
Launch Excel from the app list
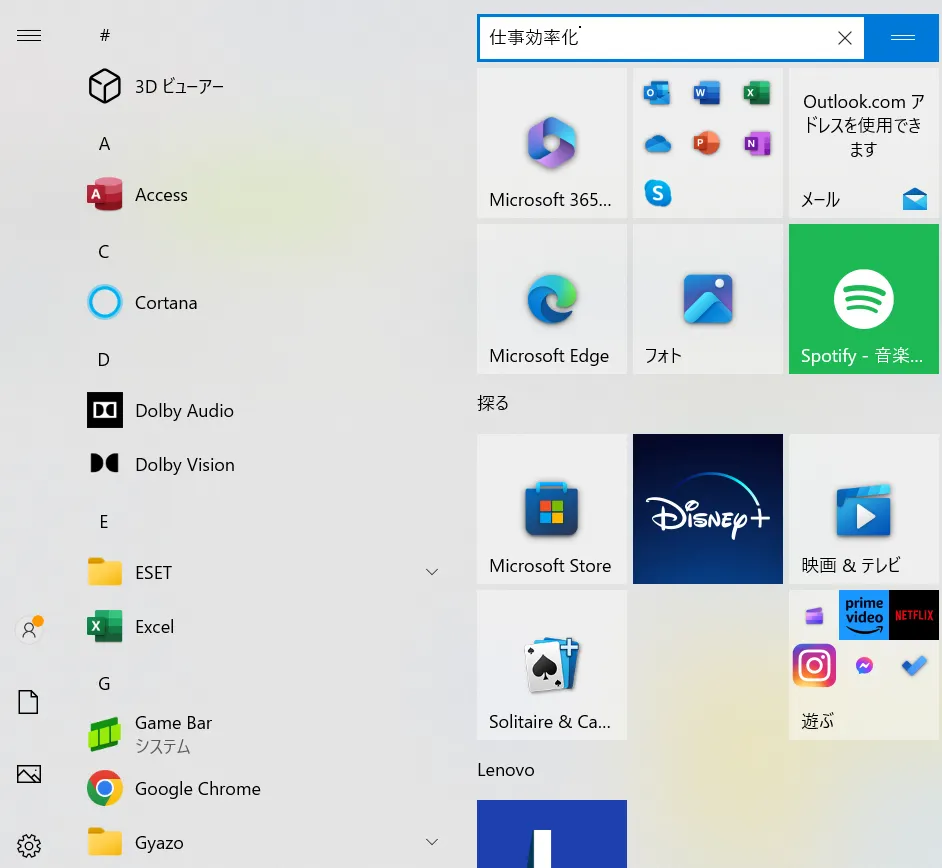264,627
